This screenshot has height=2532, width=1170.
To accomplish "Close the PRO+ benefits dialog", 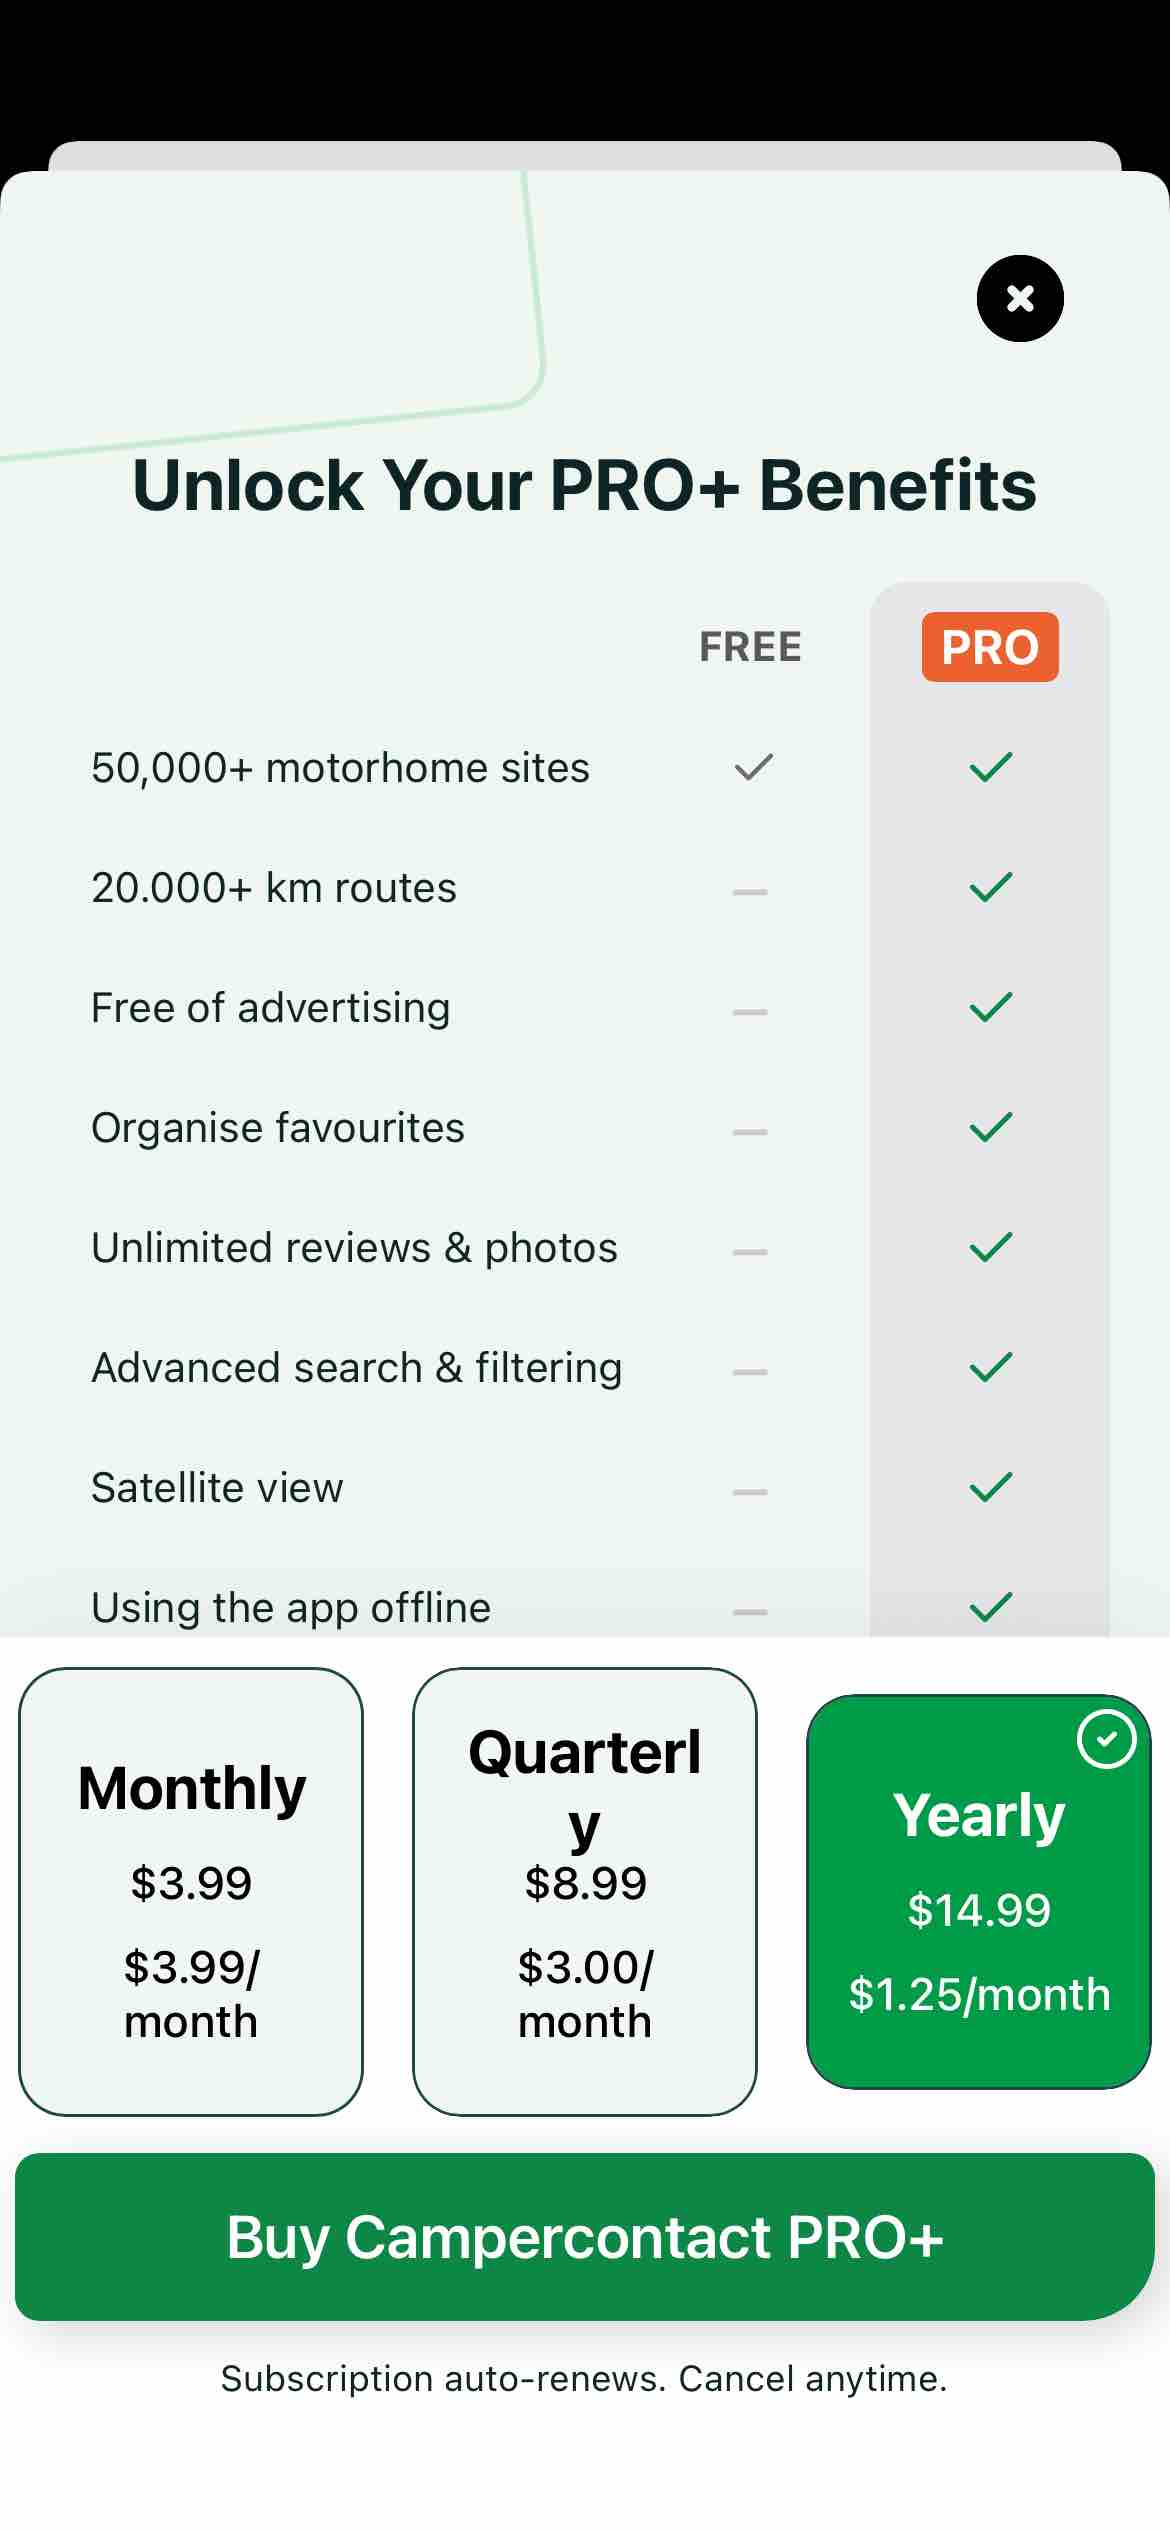I will point(1019,298).
